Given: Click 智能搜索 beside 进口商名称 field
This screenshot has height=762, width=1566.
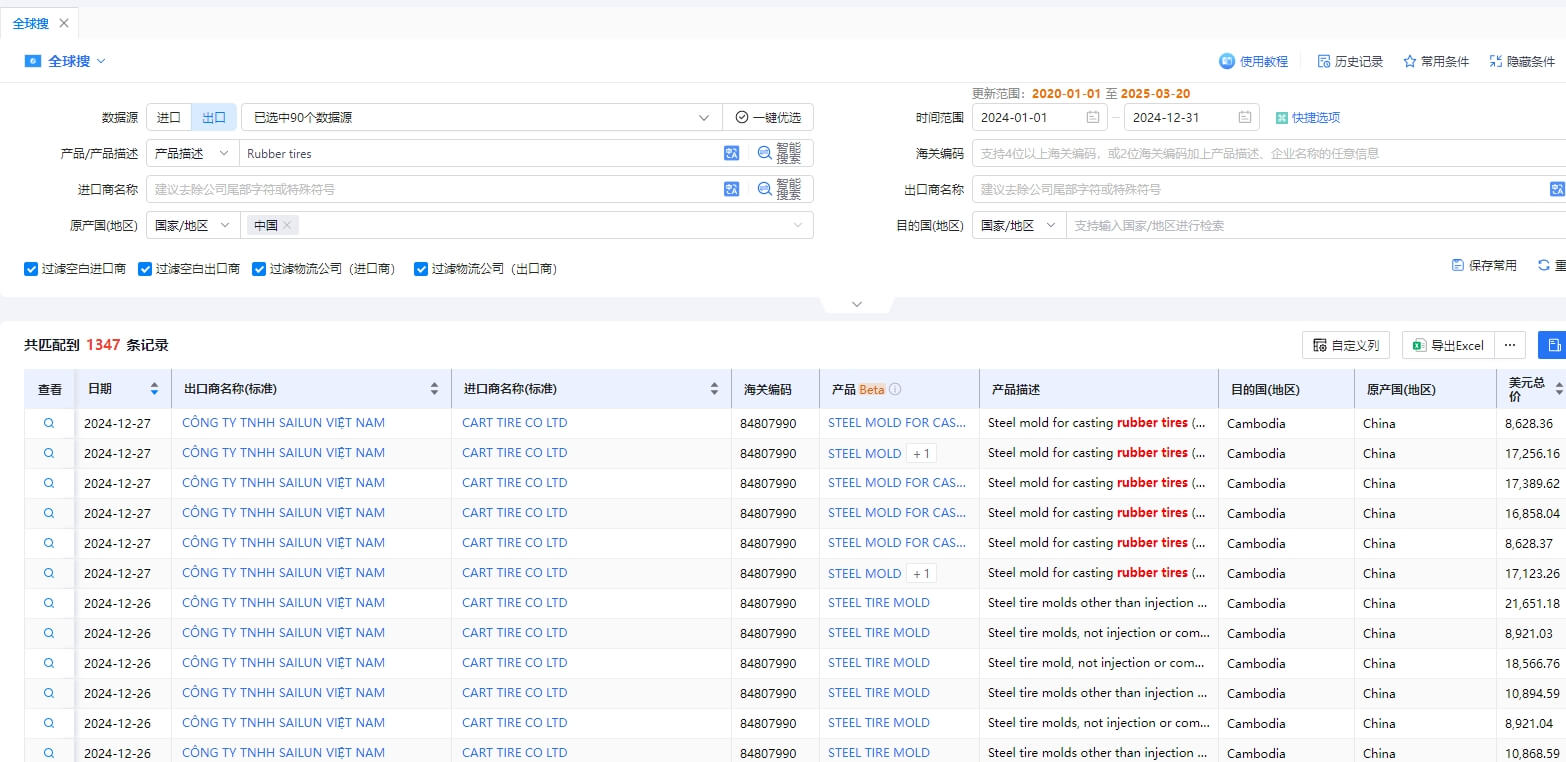Looking at the screenshot, I should click(779, 189).
